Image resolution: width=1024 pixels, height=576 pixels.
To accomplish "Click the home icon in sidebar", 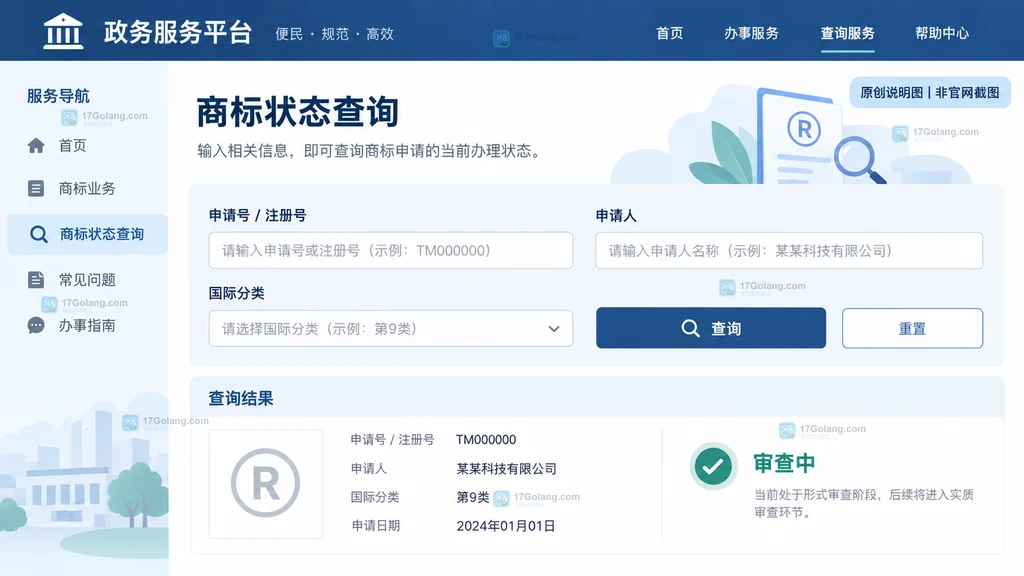I will [37, 145].
